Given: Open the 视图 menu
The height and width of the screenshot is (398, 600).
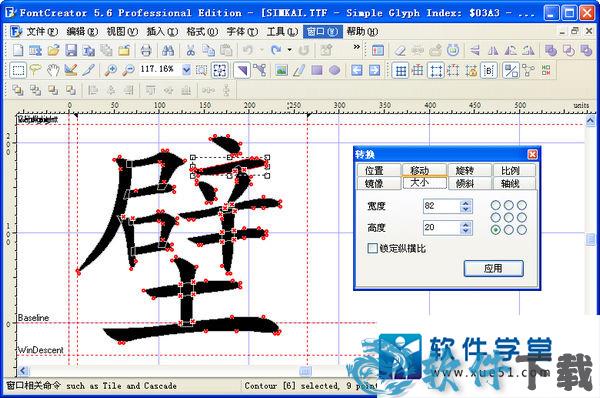Looking at the screenshot, I should [122, 31].
